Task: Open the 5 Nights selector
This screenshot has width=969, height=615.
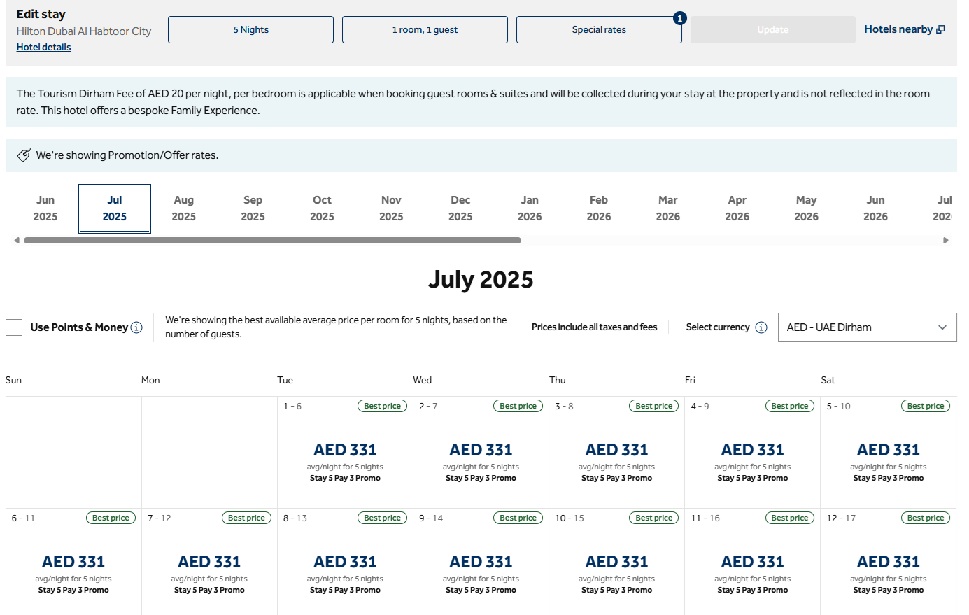Action: pyautogui.click(x=251, y=30)
